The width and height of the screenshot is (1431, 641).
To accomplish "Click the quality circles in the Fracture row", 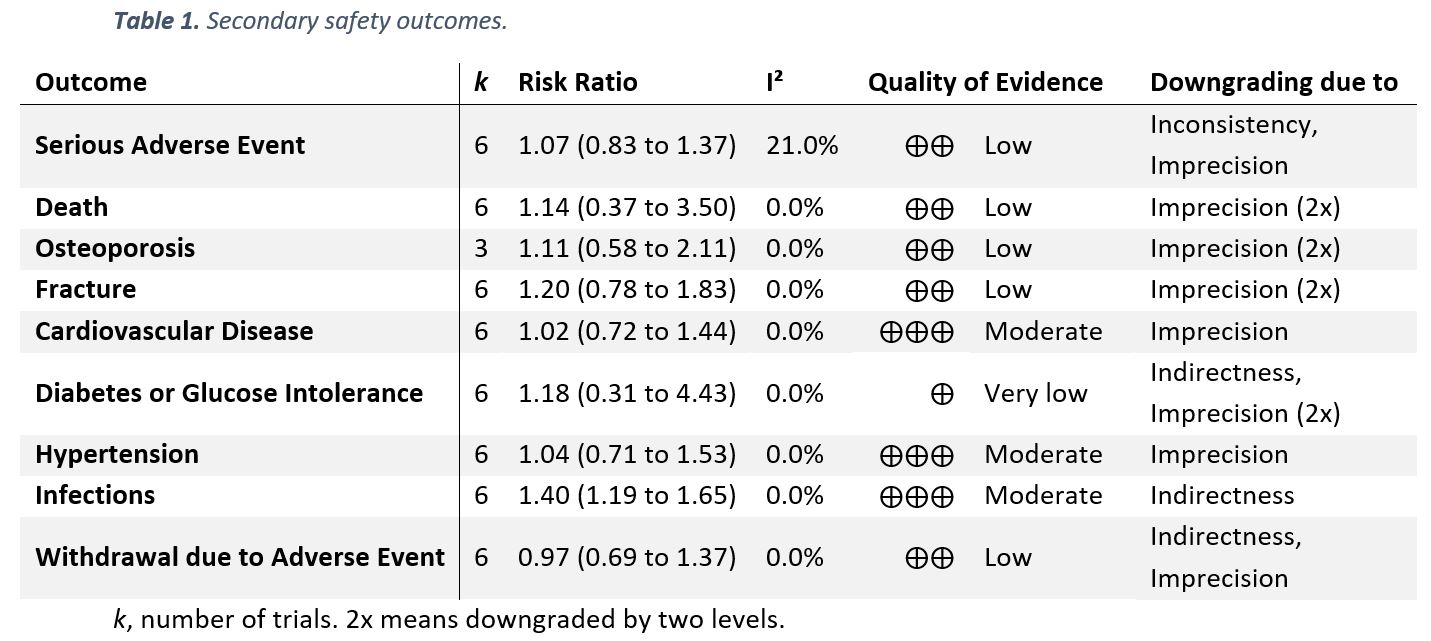I will pos(929,290).
